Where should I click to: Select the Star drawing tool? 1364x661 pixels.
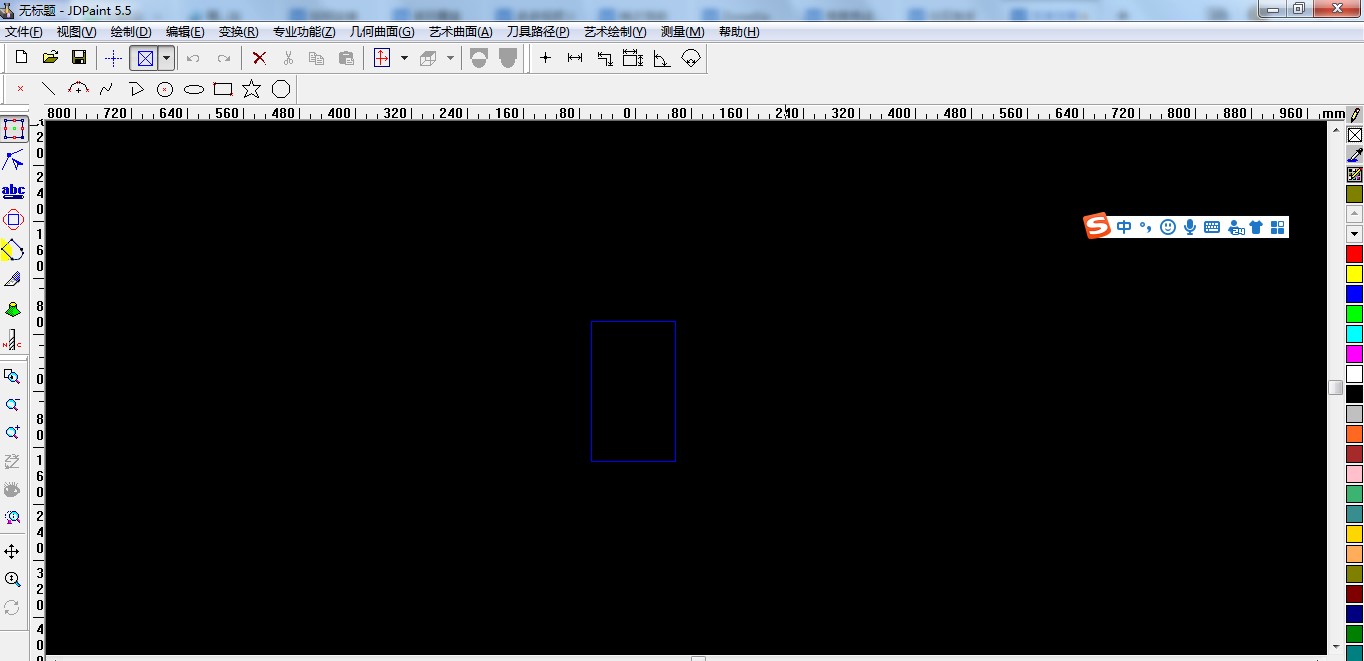pos(251,88)
